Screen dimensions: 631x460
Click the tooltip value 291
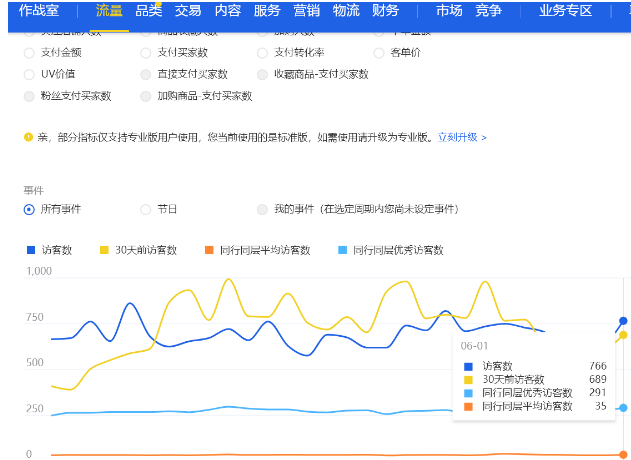[598, 392]
